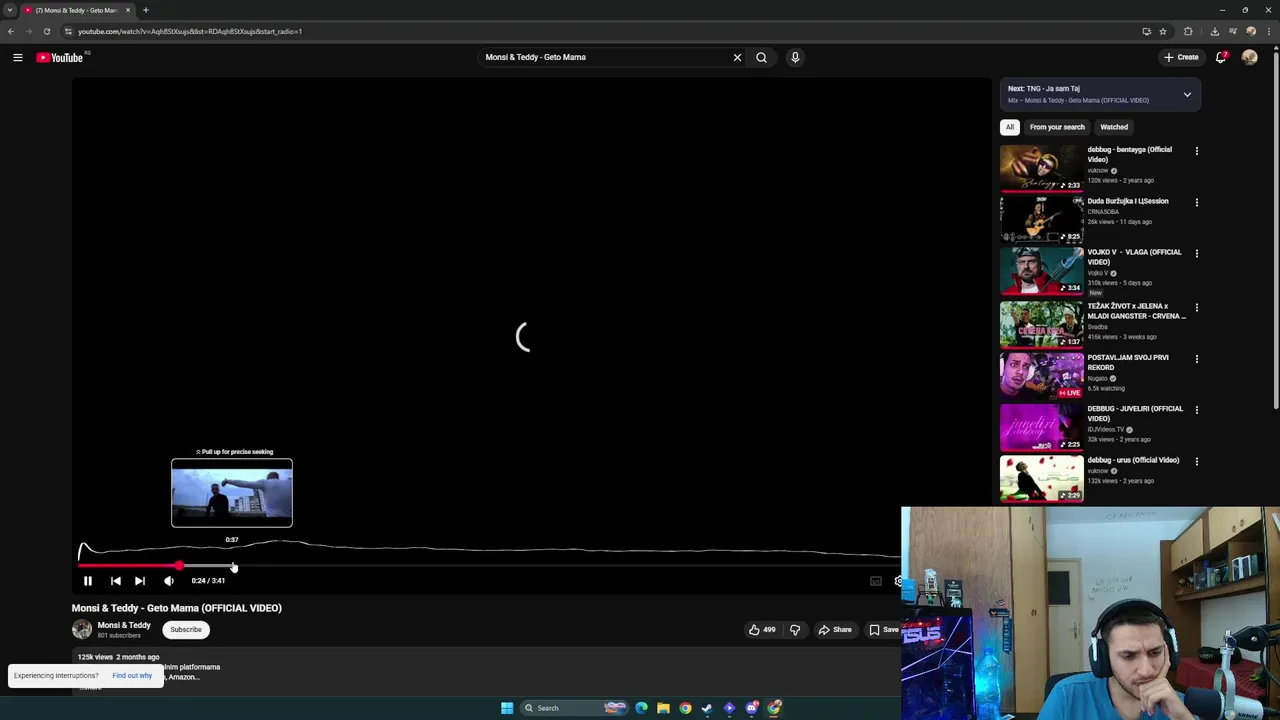
Task: Open the 'VOJKO V - VLAGA' video thumbnail
Action: (1041, 270)
